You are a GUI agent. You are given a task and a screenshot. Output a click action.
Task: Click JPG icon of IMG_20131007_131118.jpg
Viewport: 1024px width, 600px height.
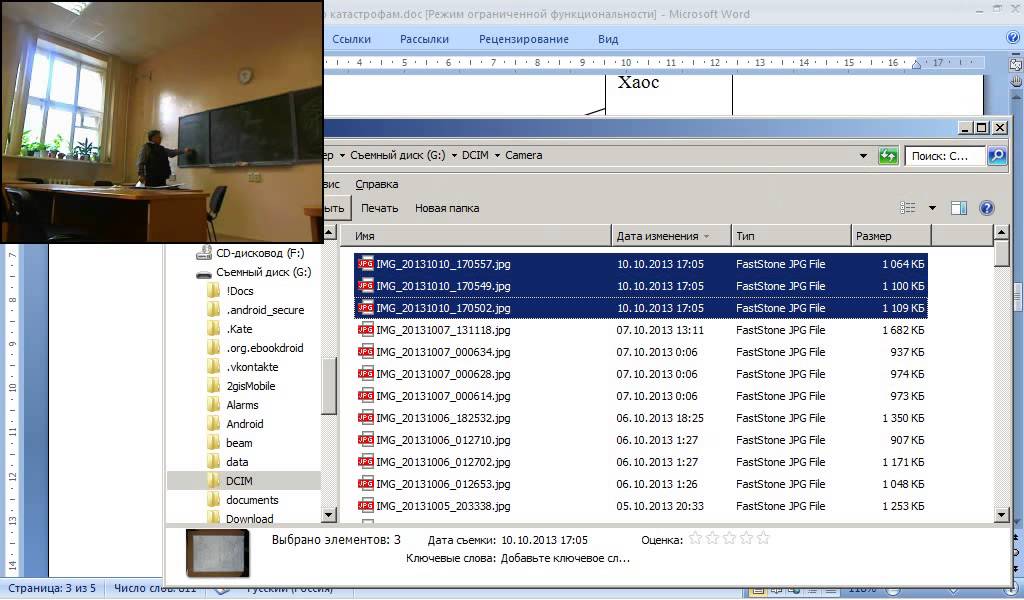[366, 330]
